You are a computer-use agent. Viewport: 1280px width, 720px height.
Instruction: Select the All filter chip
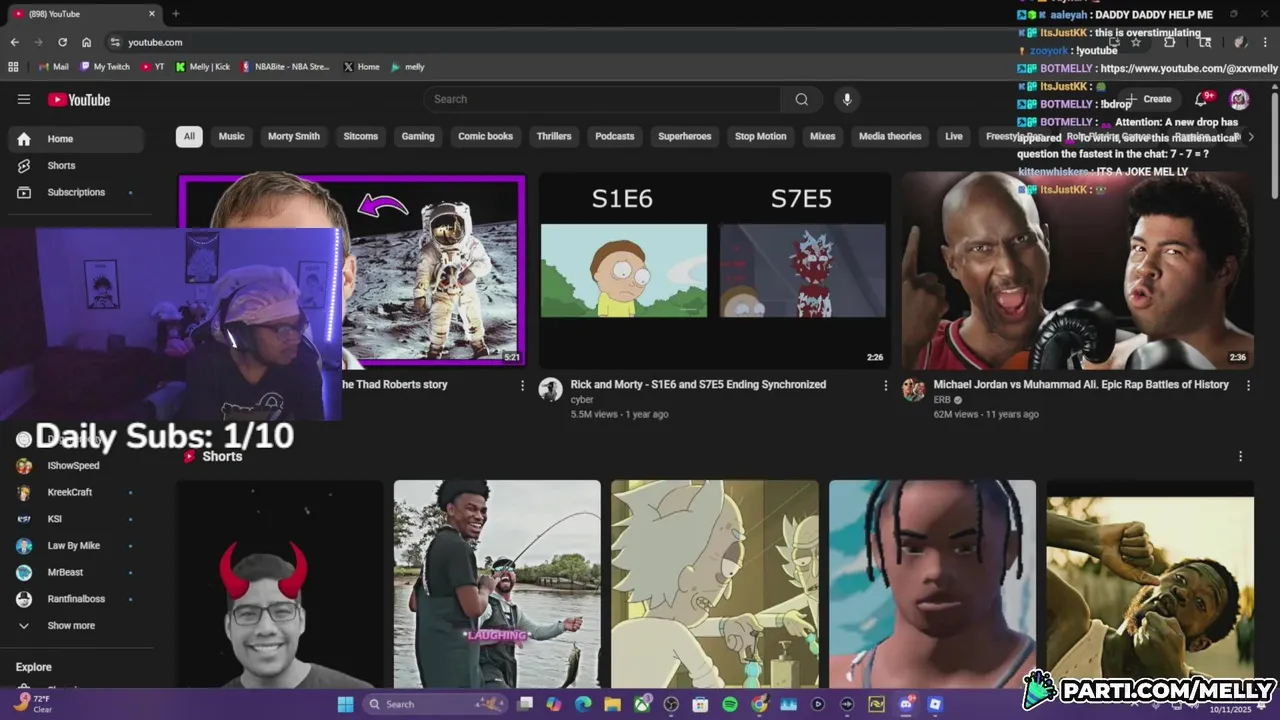point(189,136)
